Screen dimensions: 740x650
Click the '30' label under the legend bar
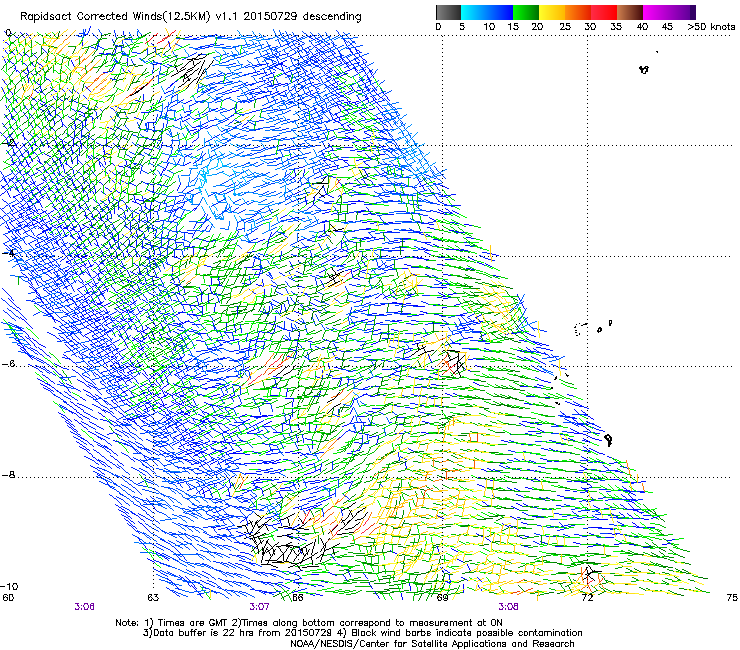click(x=590, y=27)
